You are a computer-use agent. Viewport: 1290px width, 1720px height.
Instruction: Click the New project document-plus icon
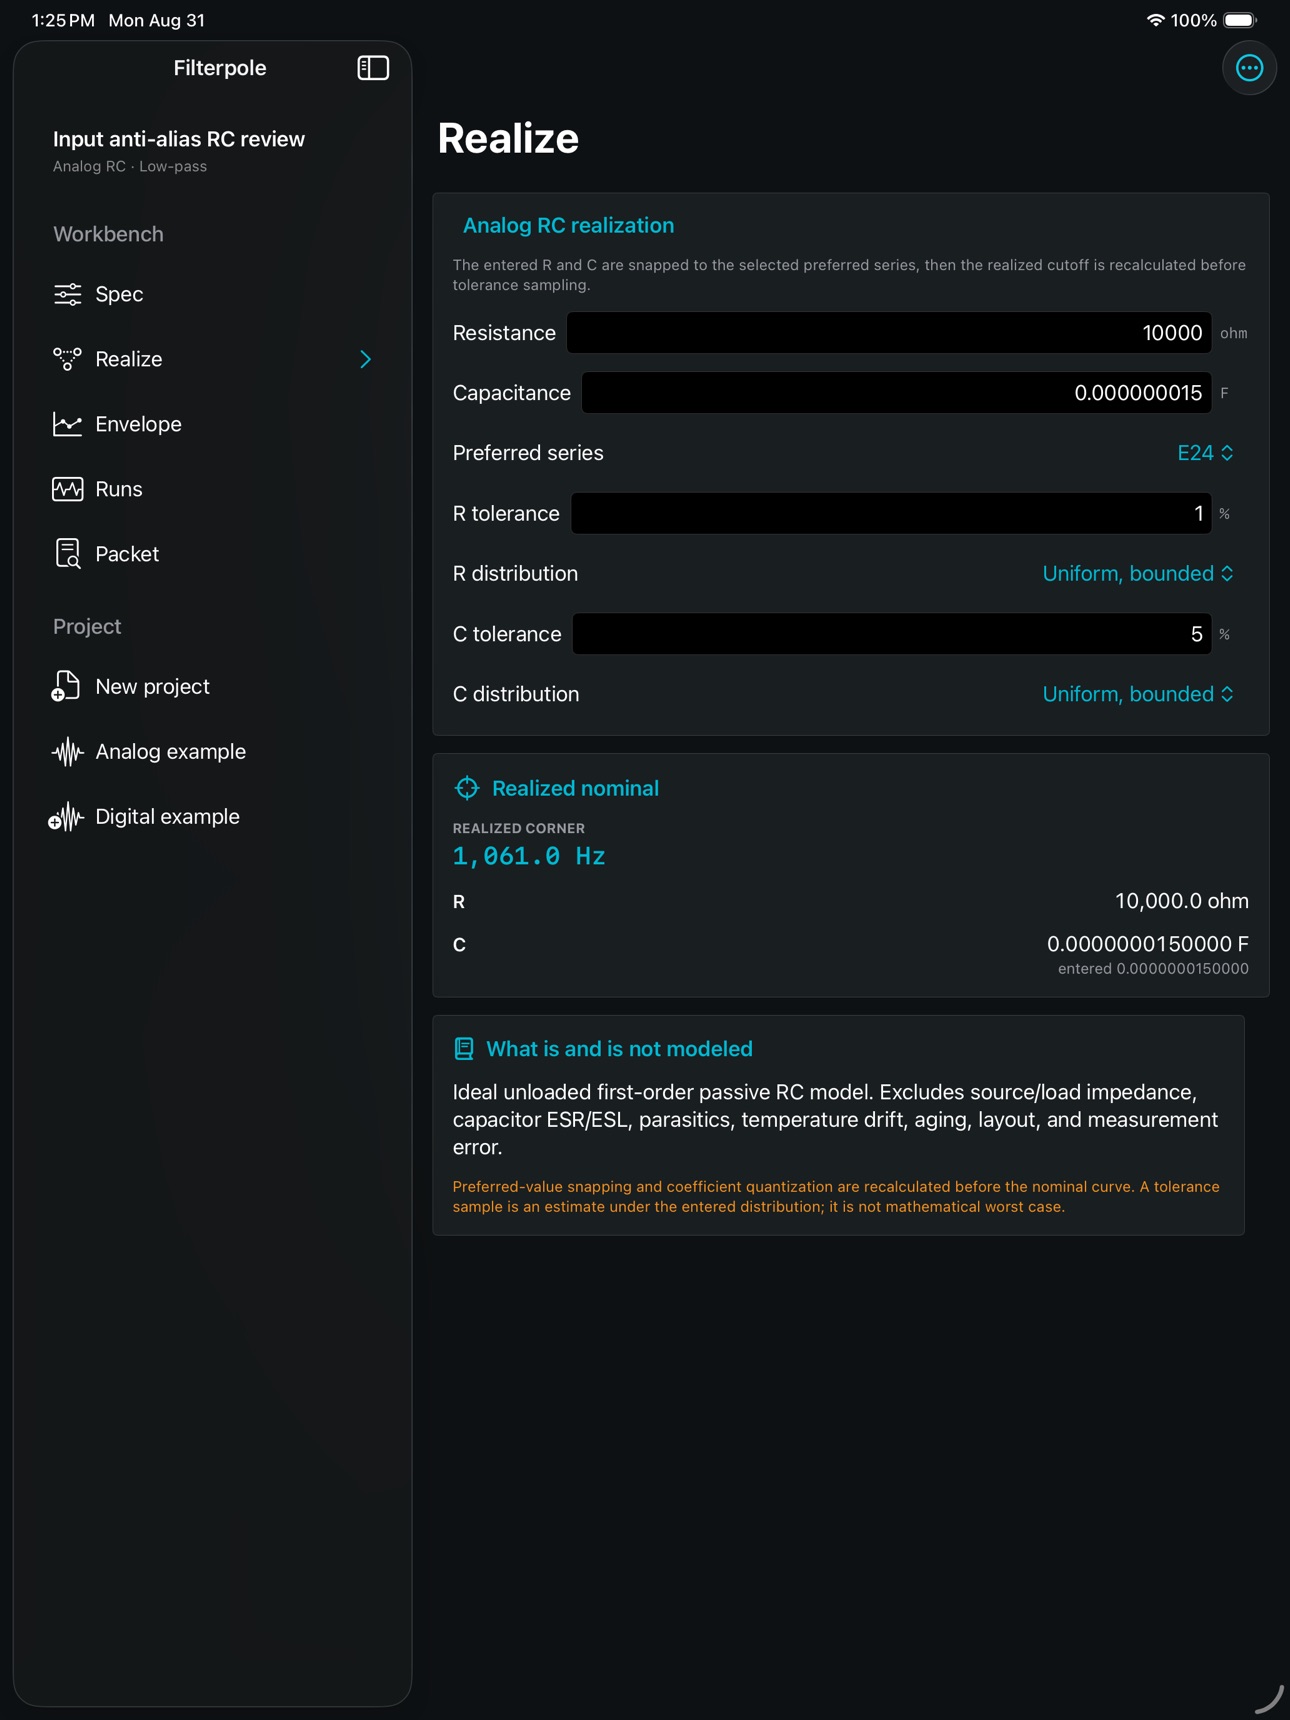click(x=66, y=687)
